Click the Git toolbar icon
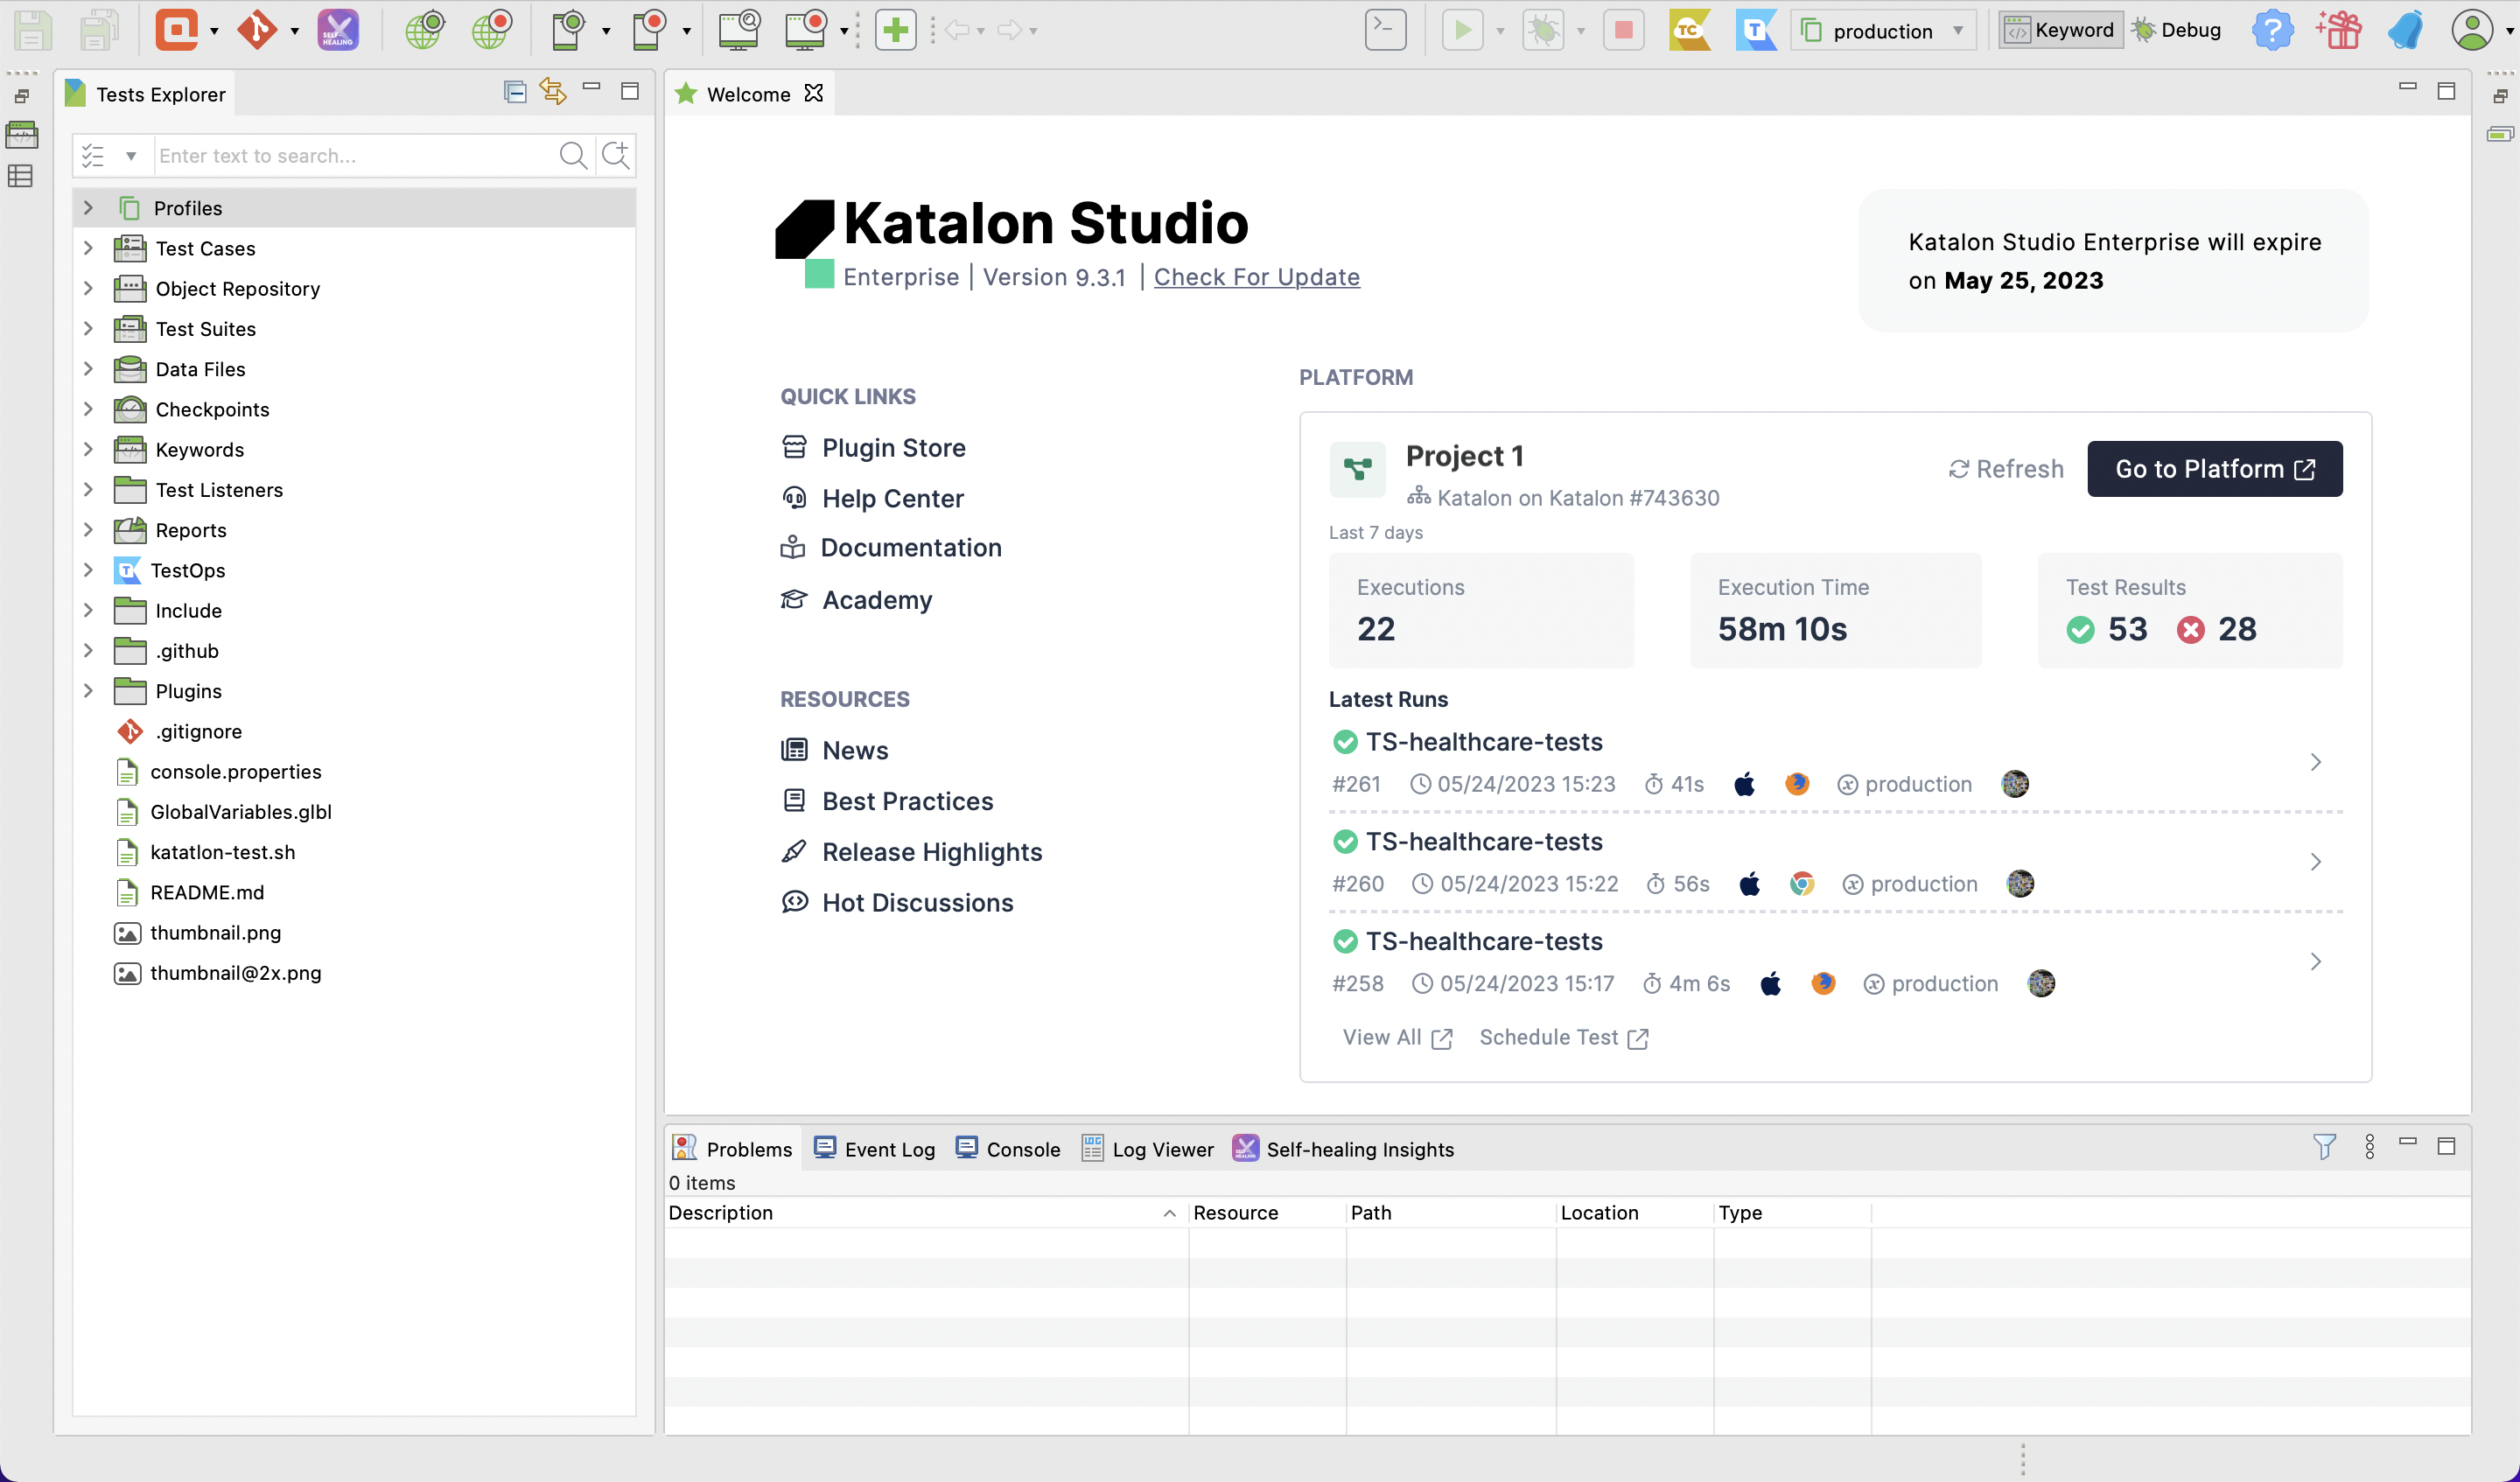The height and width of the screenshot is (1482, 2520). [257, 30]
